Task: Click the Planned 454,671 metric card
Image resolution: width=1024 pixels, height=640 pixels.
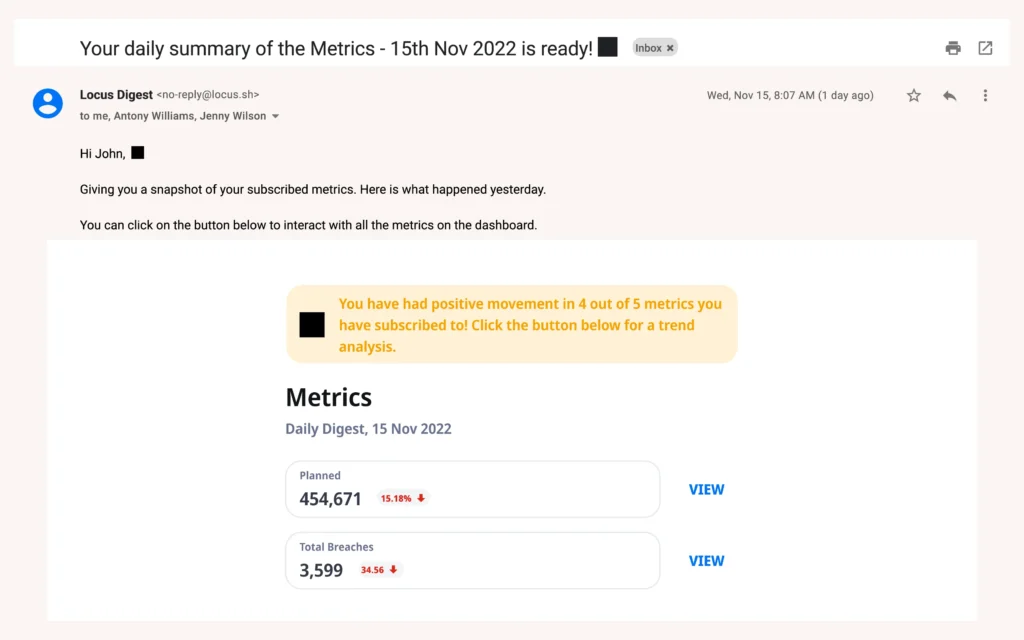Action: click(472, 489)
